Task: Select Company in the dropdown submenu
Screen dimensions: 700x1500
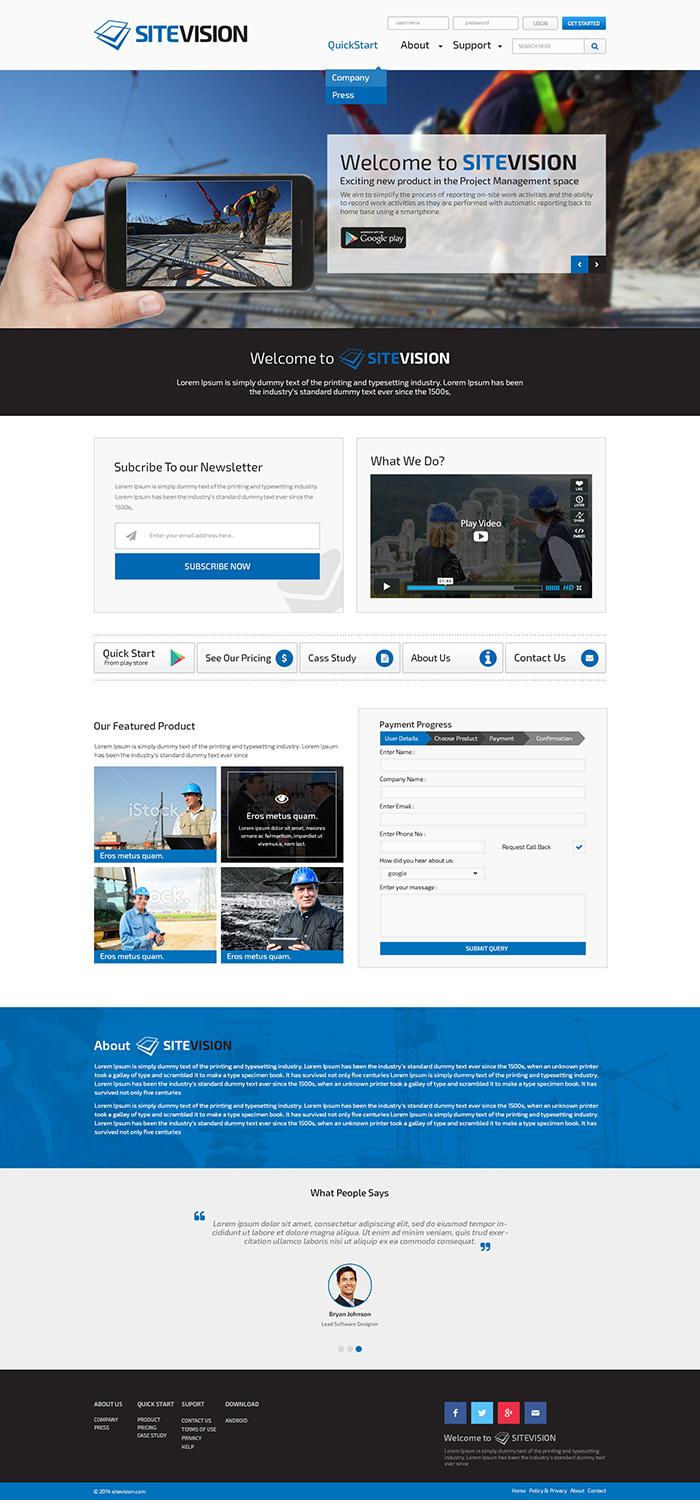Action: click(356, 78)
